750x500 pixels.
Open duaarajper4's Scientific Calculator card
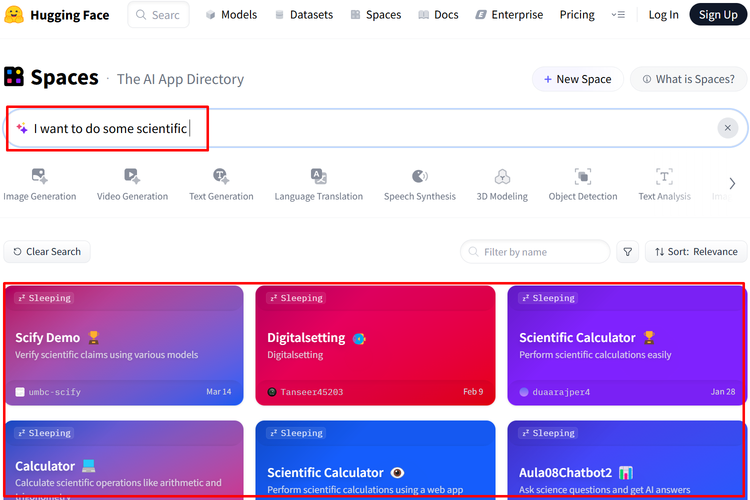(627, 345)
